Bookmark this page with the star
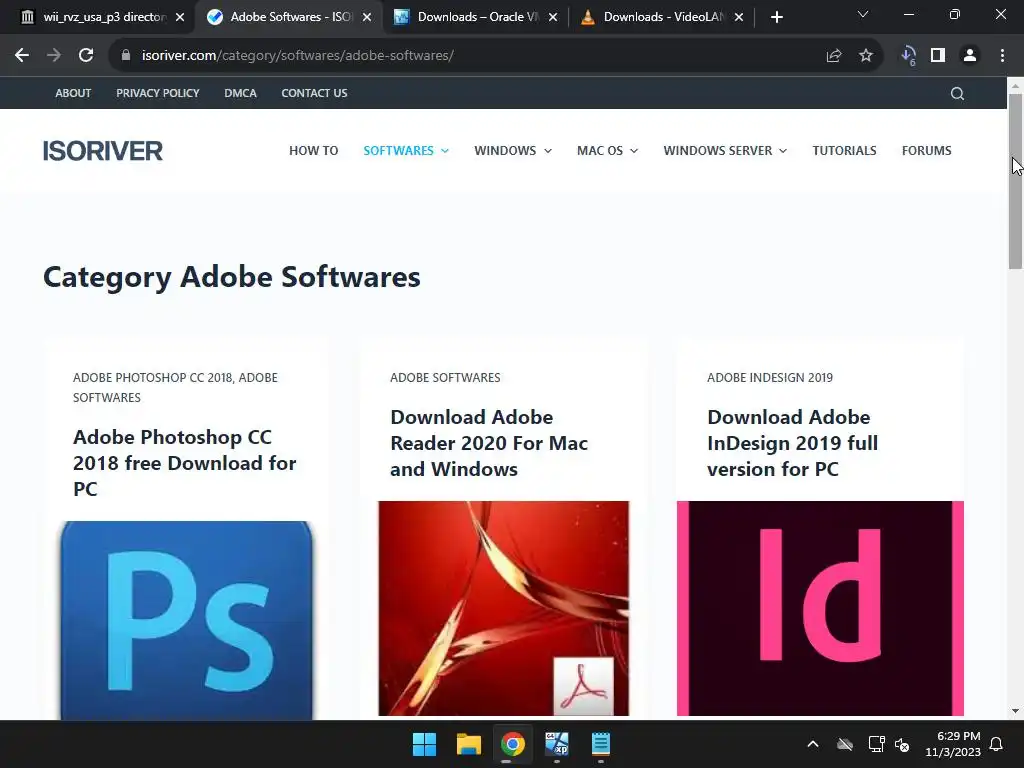The image size is (1024, 768). (866, 56)
